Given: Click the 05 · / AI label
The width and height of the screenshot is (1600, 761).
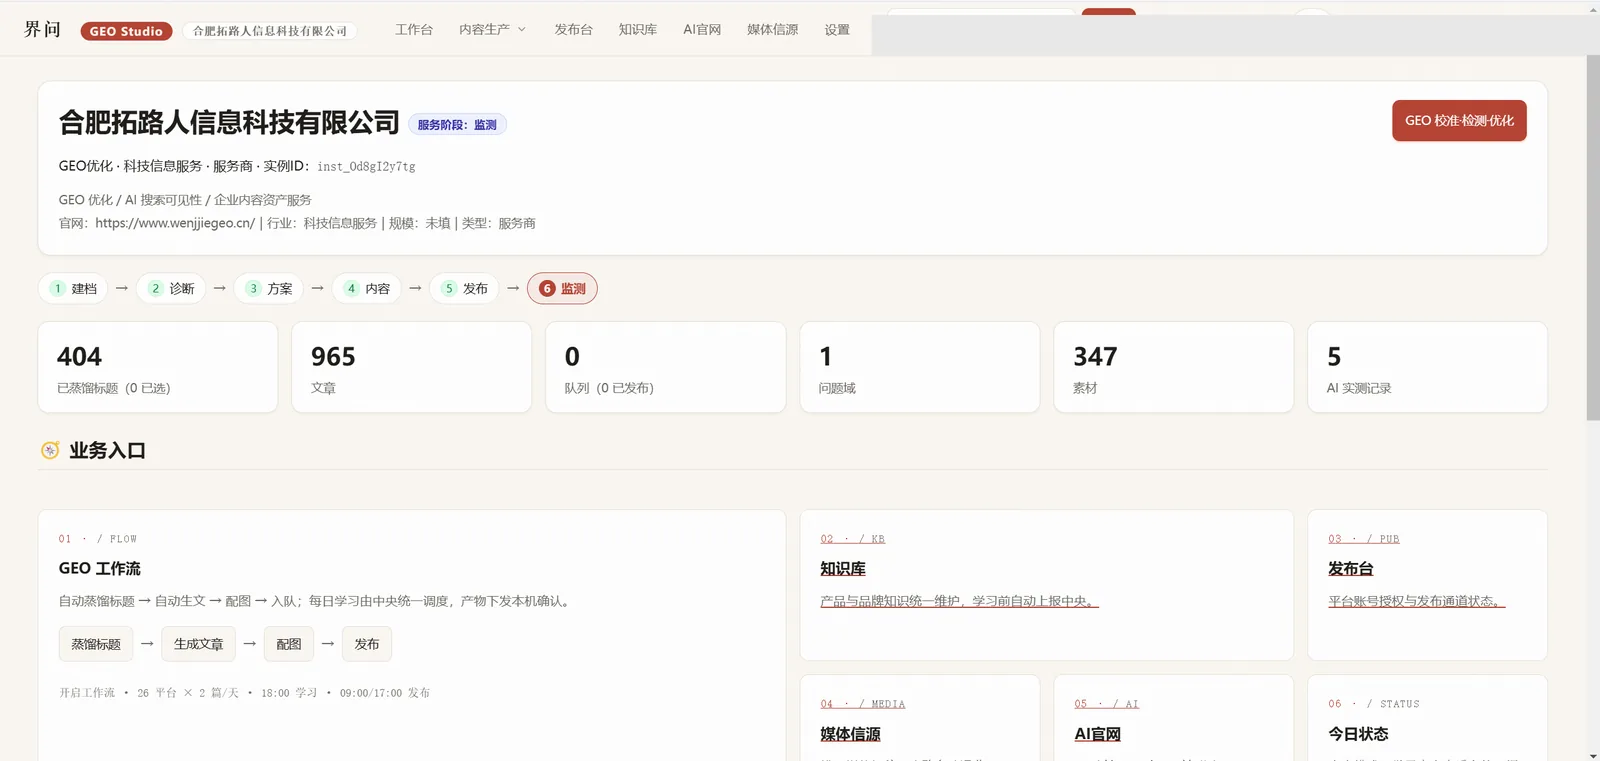Looking at the screenshot, I should click(x=1107, y=704).
